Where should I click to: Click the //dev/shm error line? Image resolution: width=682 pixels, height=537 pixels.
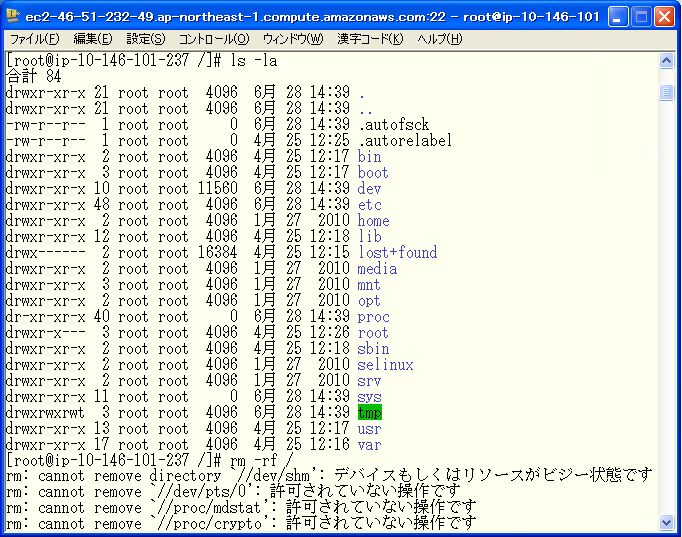point(329,476)
